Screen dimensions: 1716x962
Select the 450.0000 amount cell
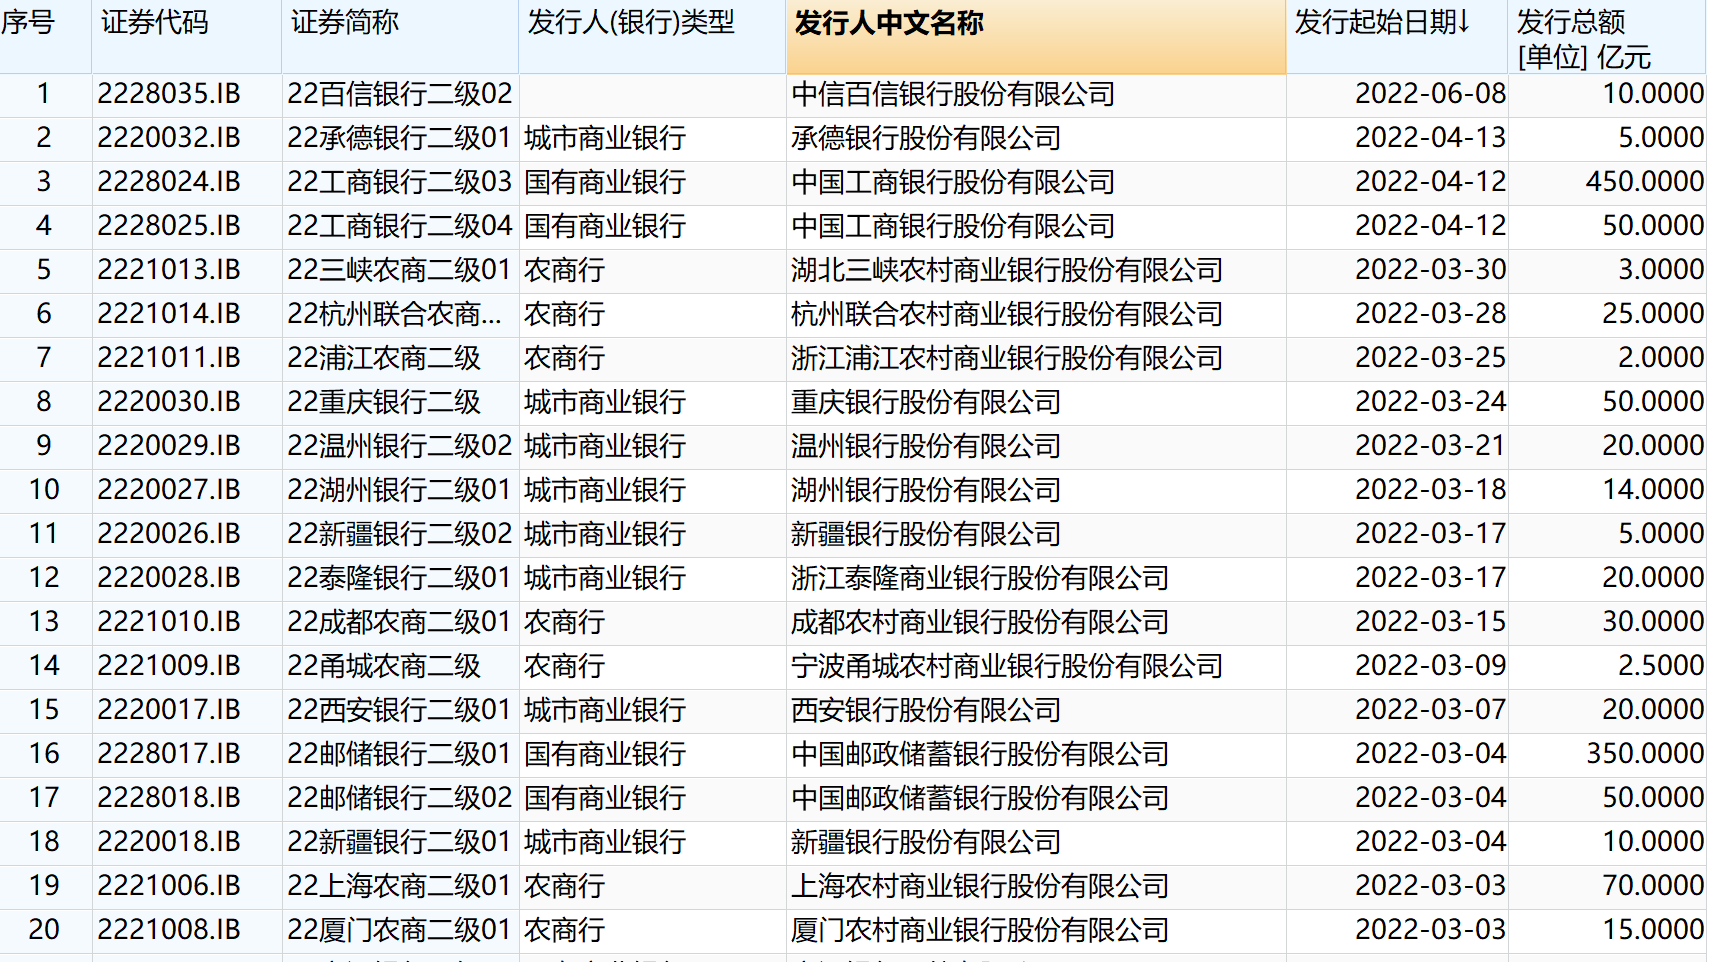[1644, 182]
